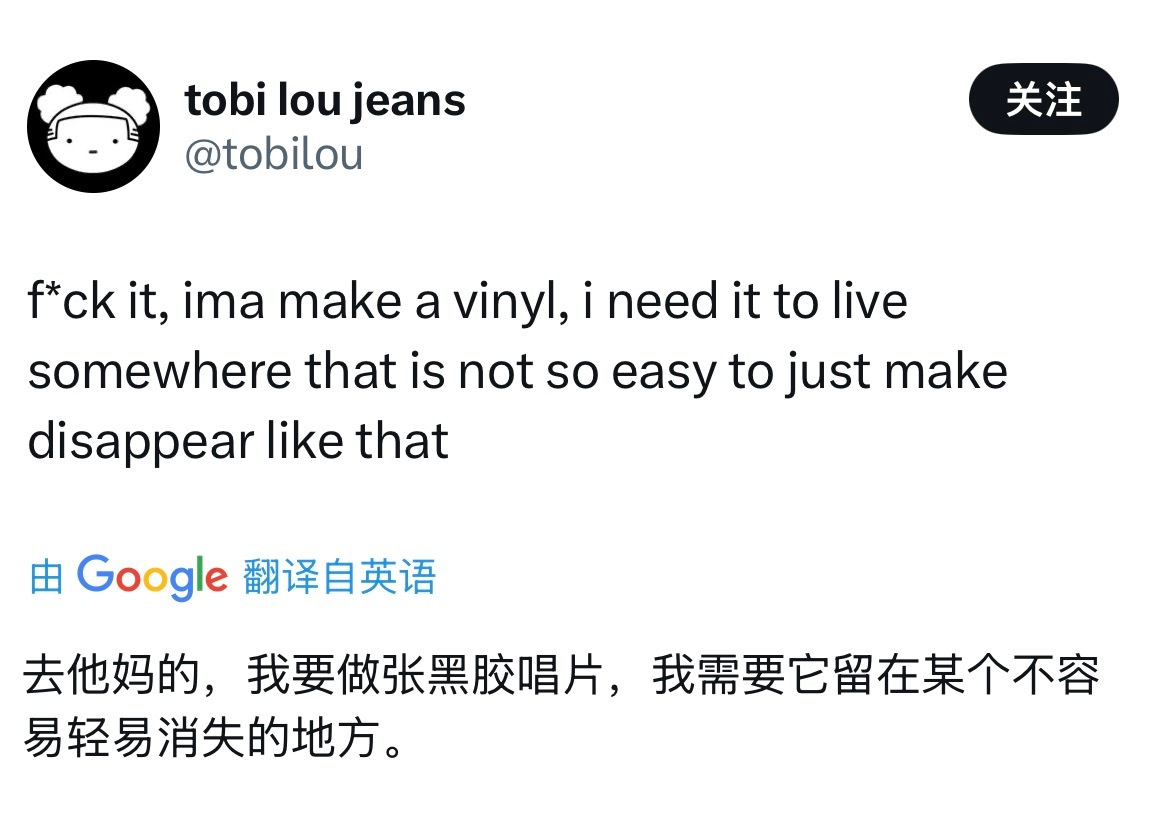
Task: Click the translated line starting "去他妈的"
Action: click(x=560, y=676)
